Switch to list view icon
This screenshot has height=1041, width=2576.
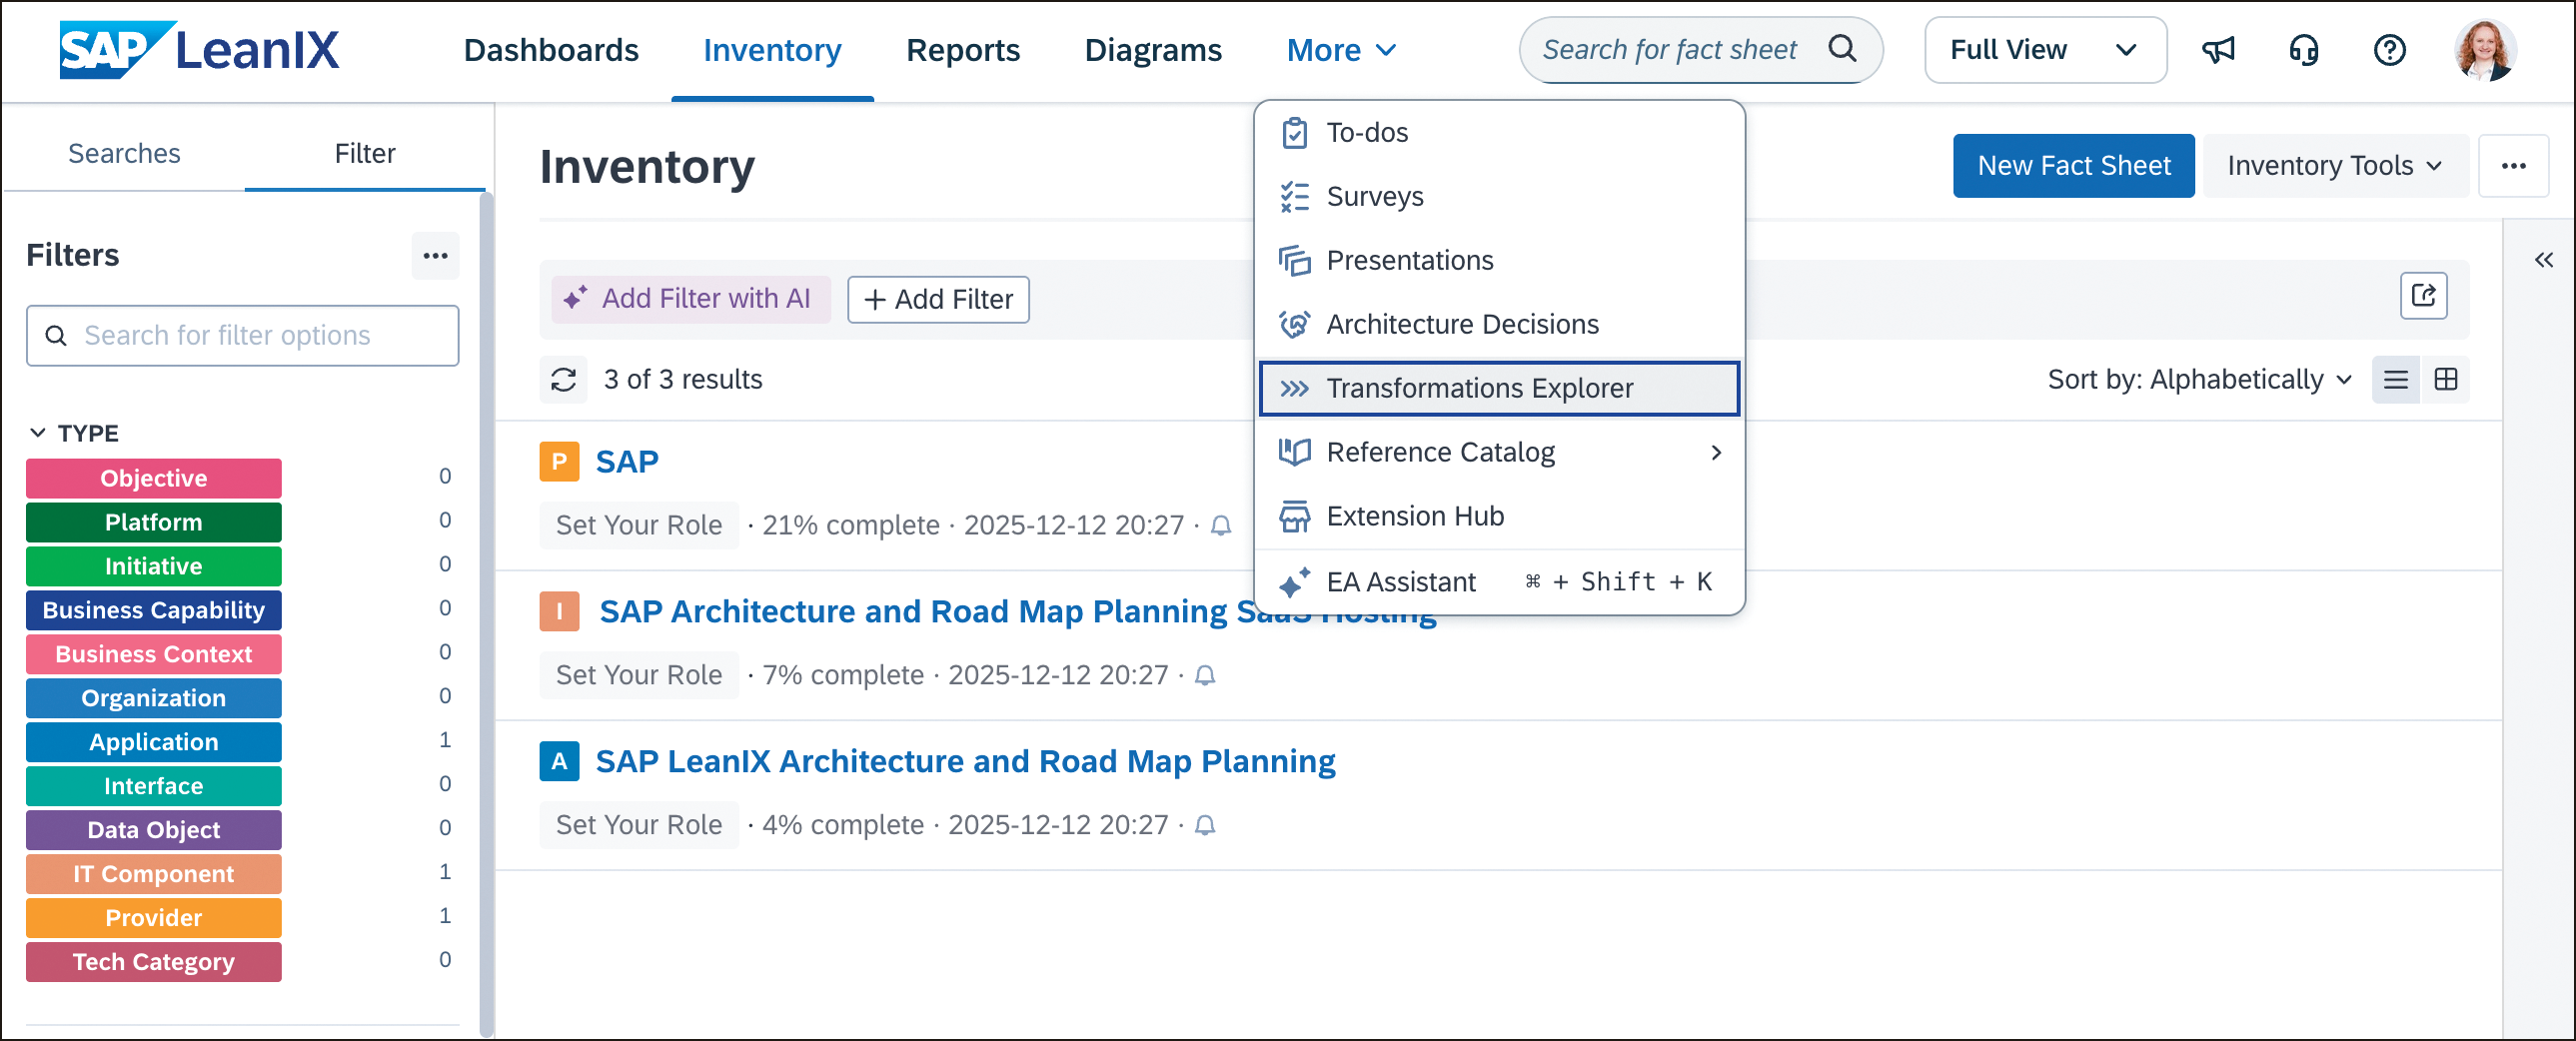click(x=2396, y=380)
